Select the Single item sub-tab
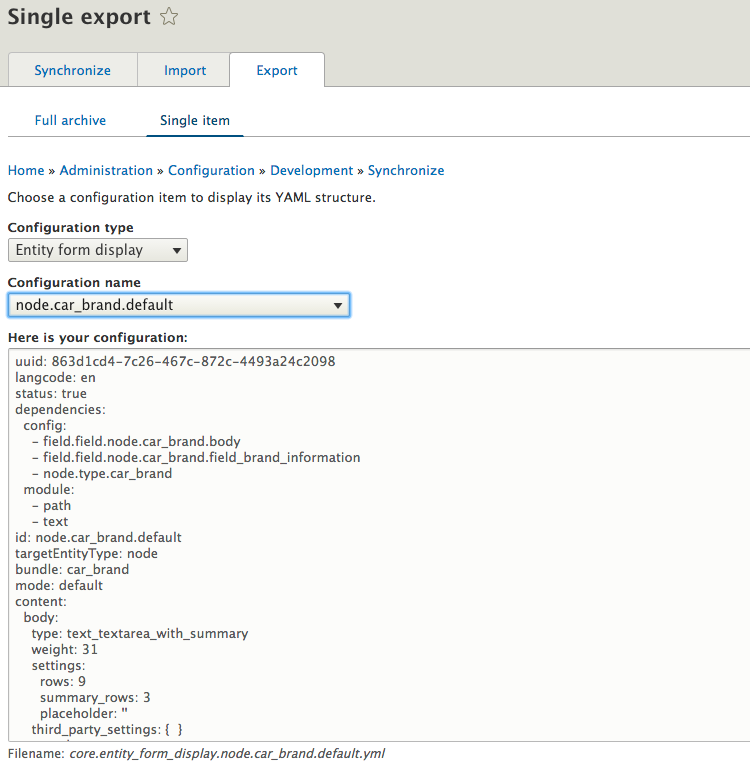This screenshot has width=750, height=775. pos(195,120)
